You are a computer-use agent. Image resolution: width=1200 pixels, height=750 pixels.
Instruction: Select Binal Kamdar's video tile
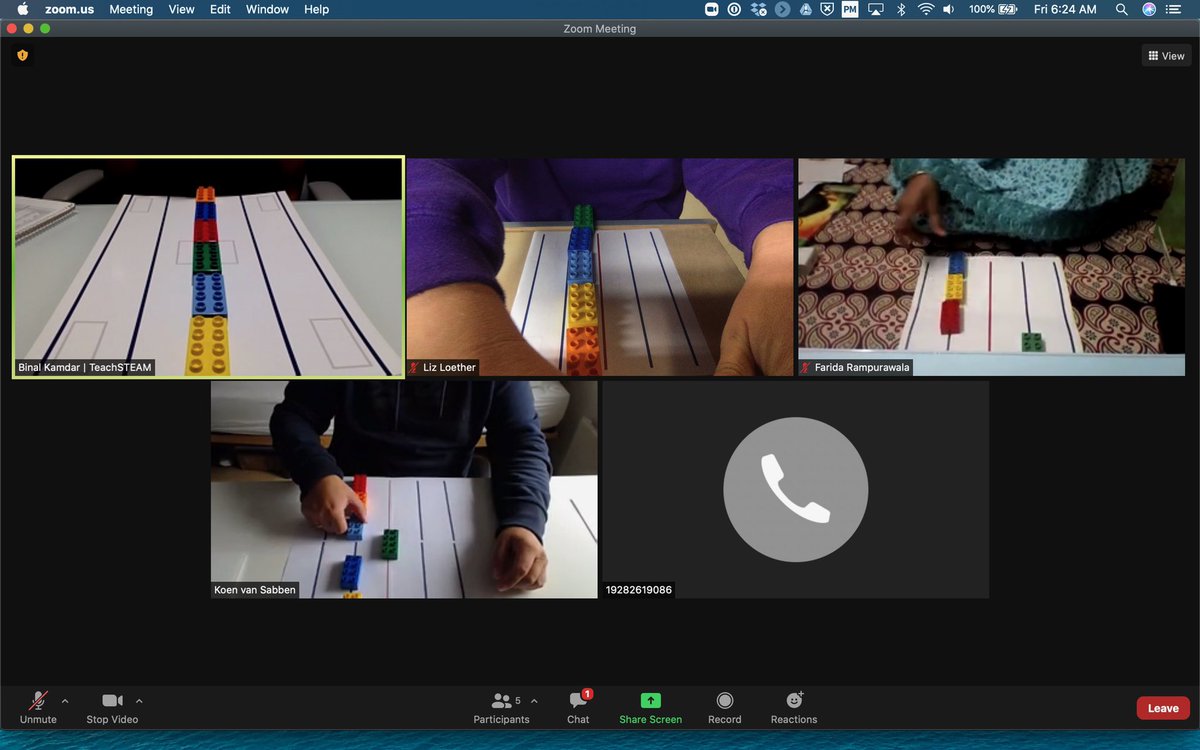coord(208,267)
